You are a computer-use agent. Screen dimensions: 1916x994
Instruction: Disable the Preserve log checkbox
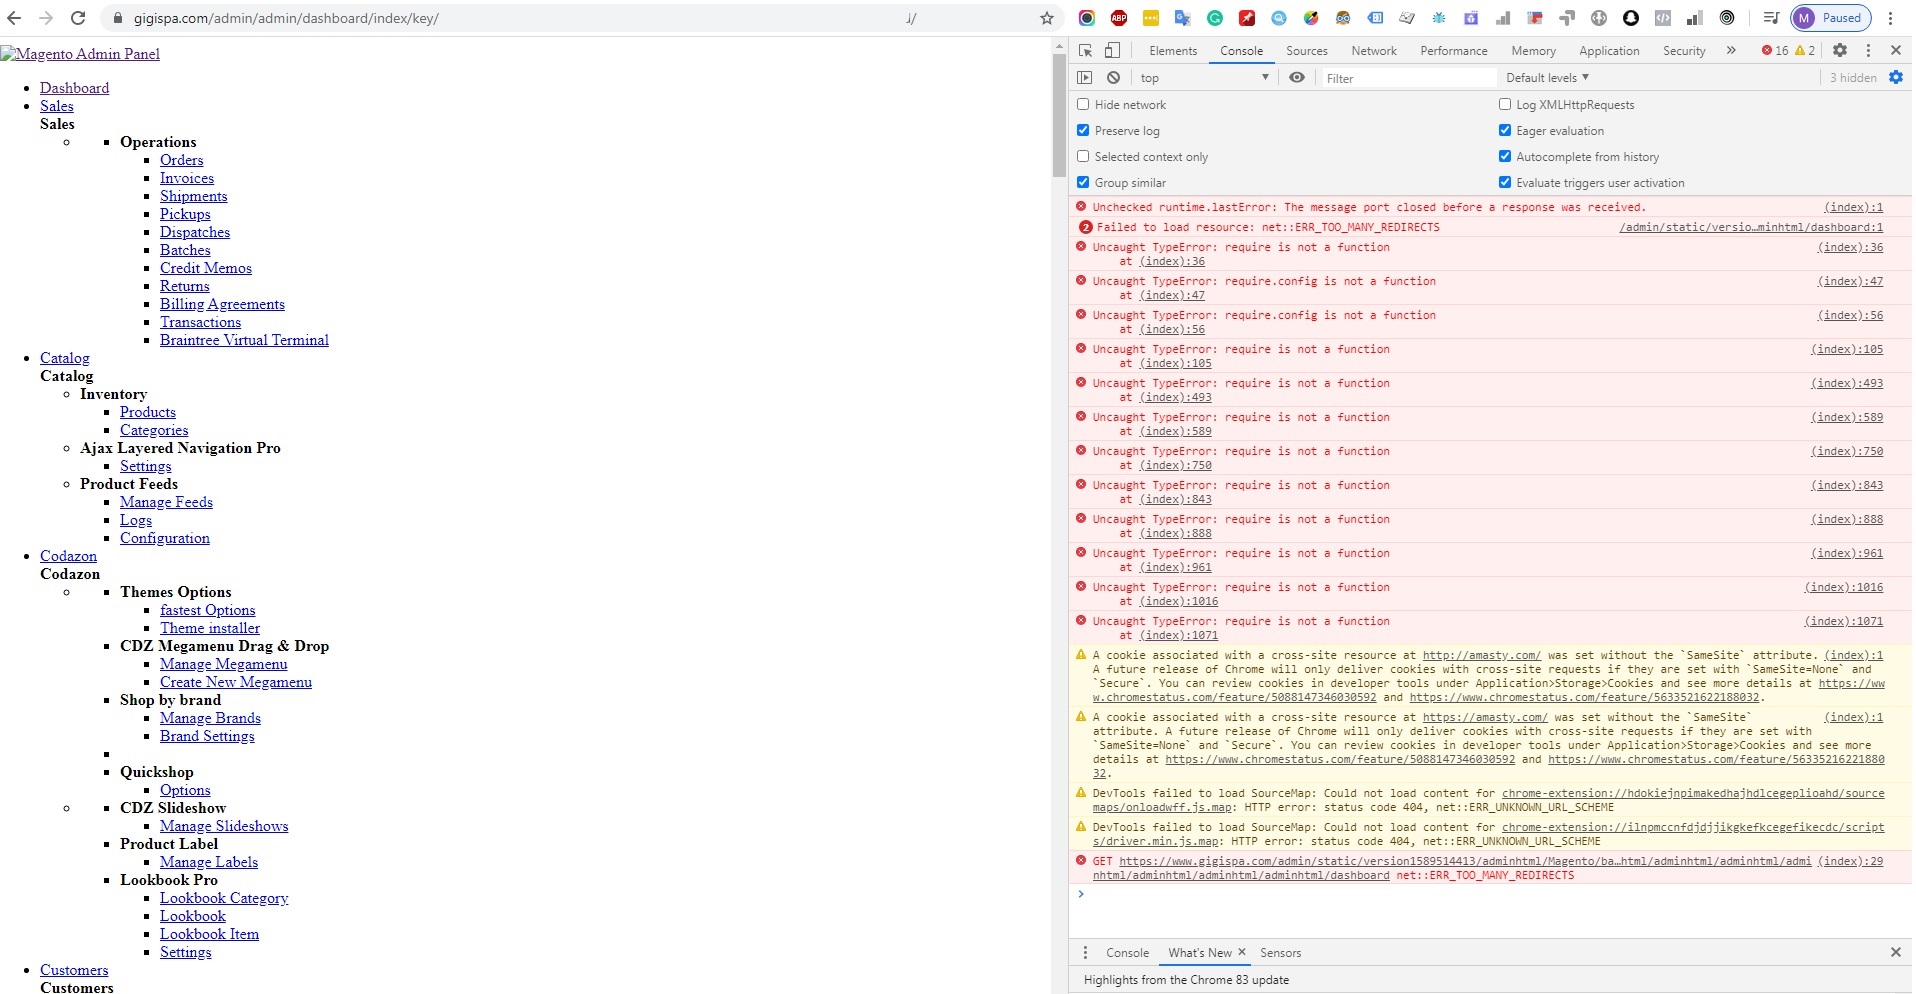pos(1083,130)
